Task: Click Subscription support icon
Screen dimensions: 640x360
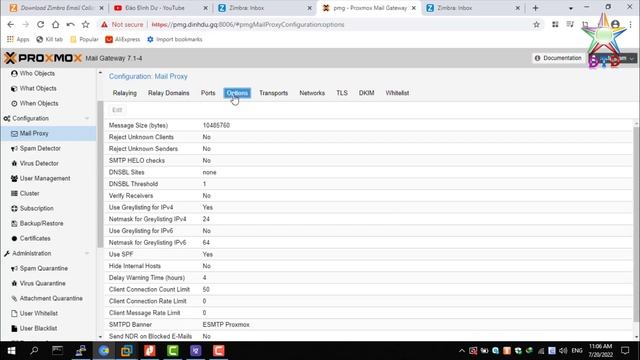Action: click(x=14, y=209)
